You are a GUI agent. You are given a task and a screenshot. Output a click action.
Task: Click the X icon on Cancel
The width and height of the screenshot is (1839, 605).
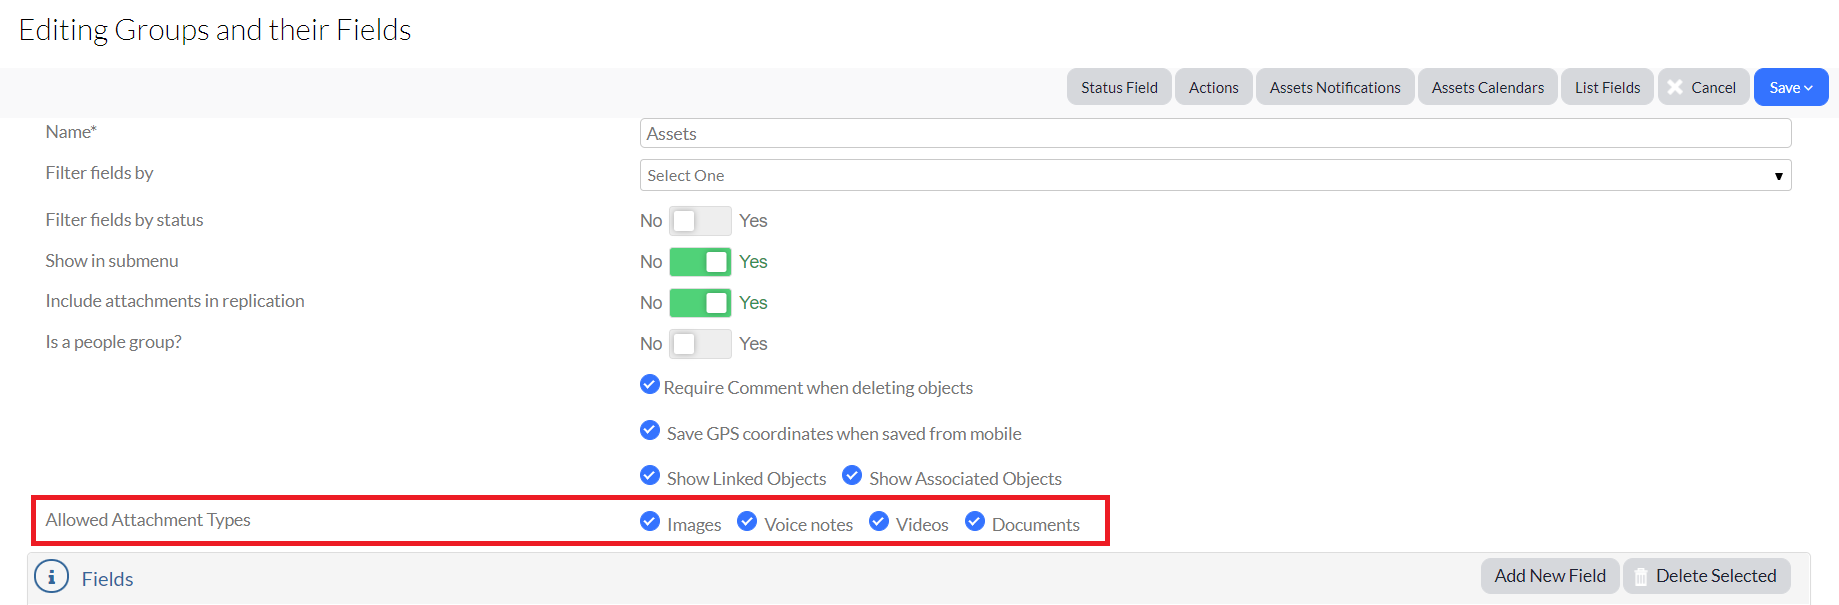pyautogui.click(x=1675, y=88)
